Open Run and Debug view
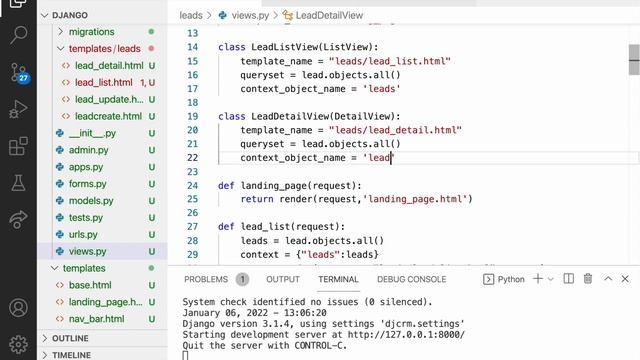Screen dimensions: 640x360 coord(18,109)
